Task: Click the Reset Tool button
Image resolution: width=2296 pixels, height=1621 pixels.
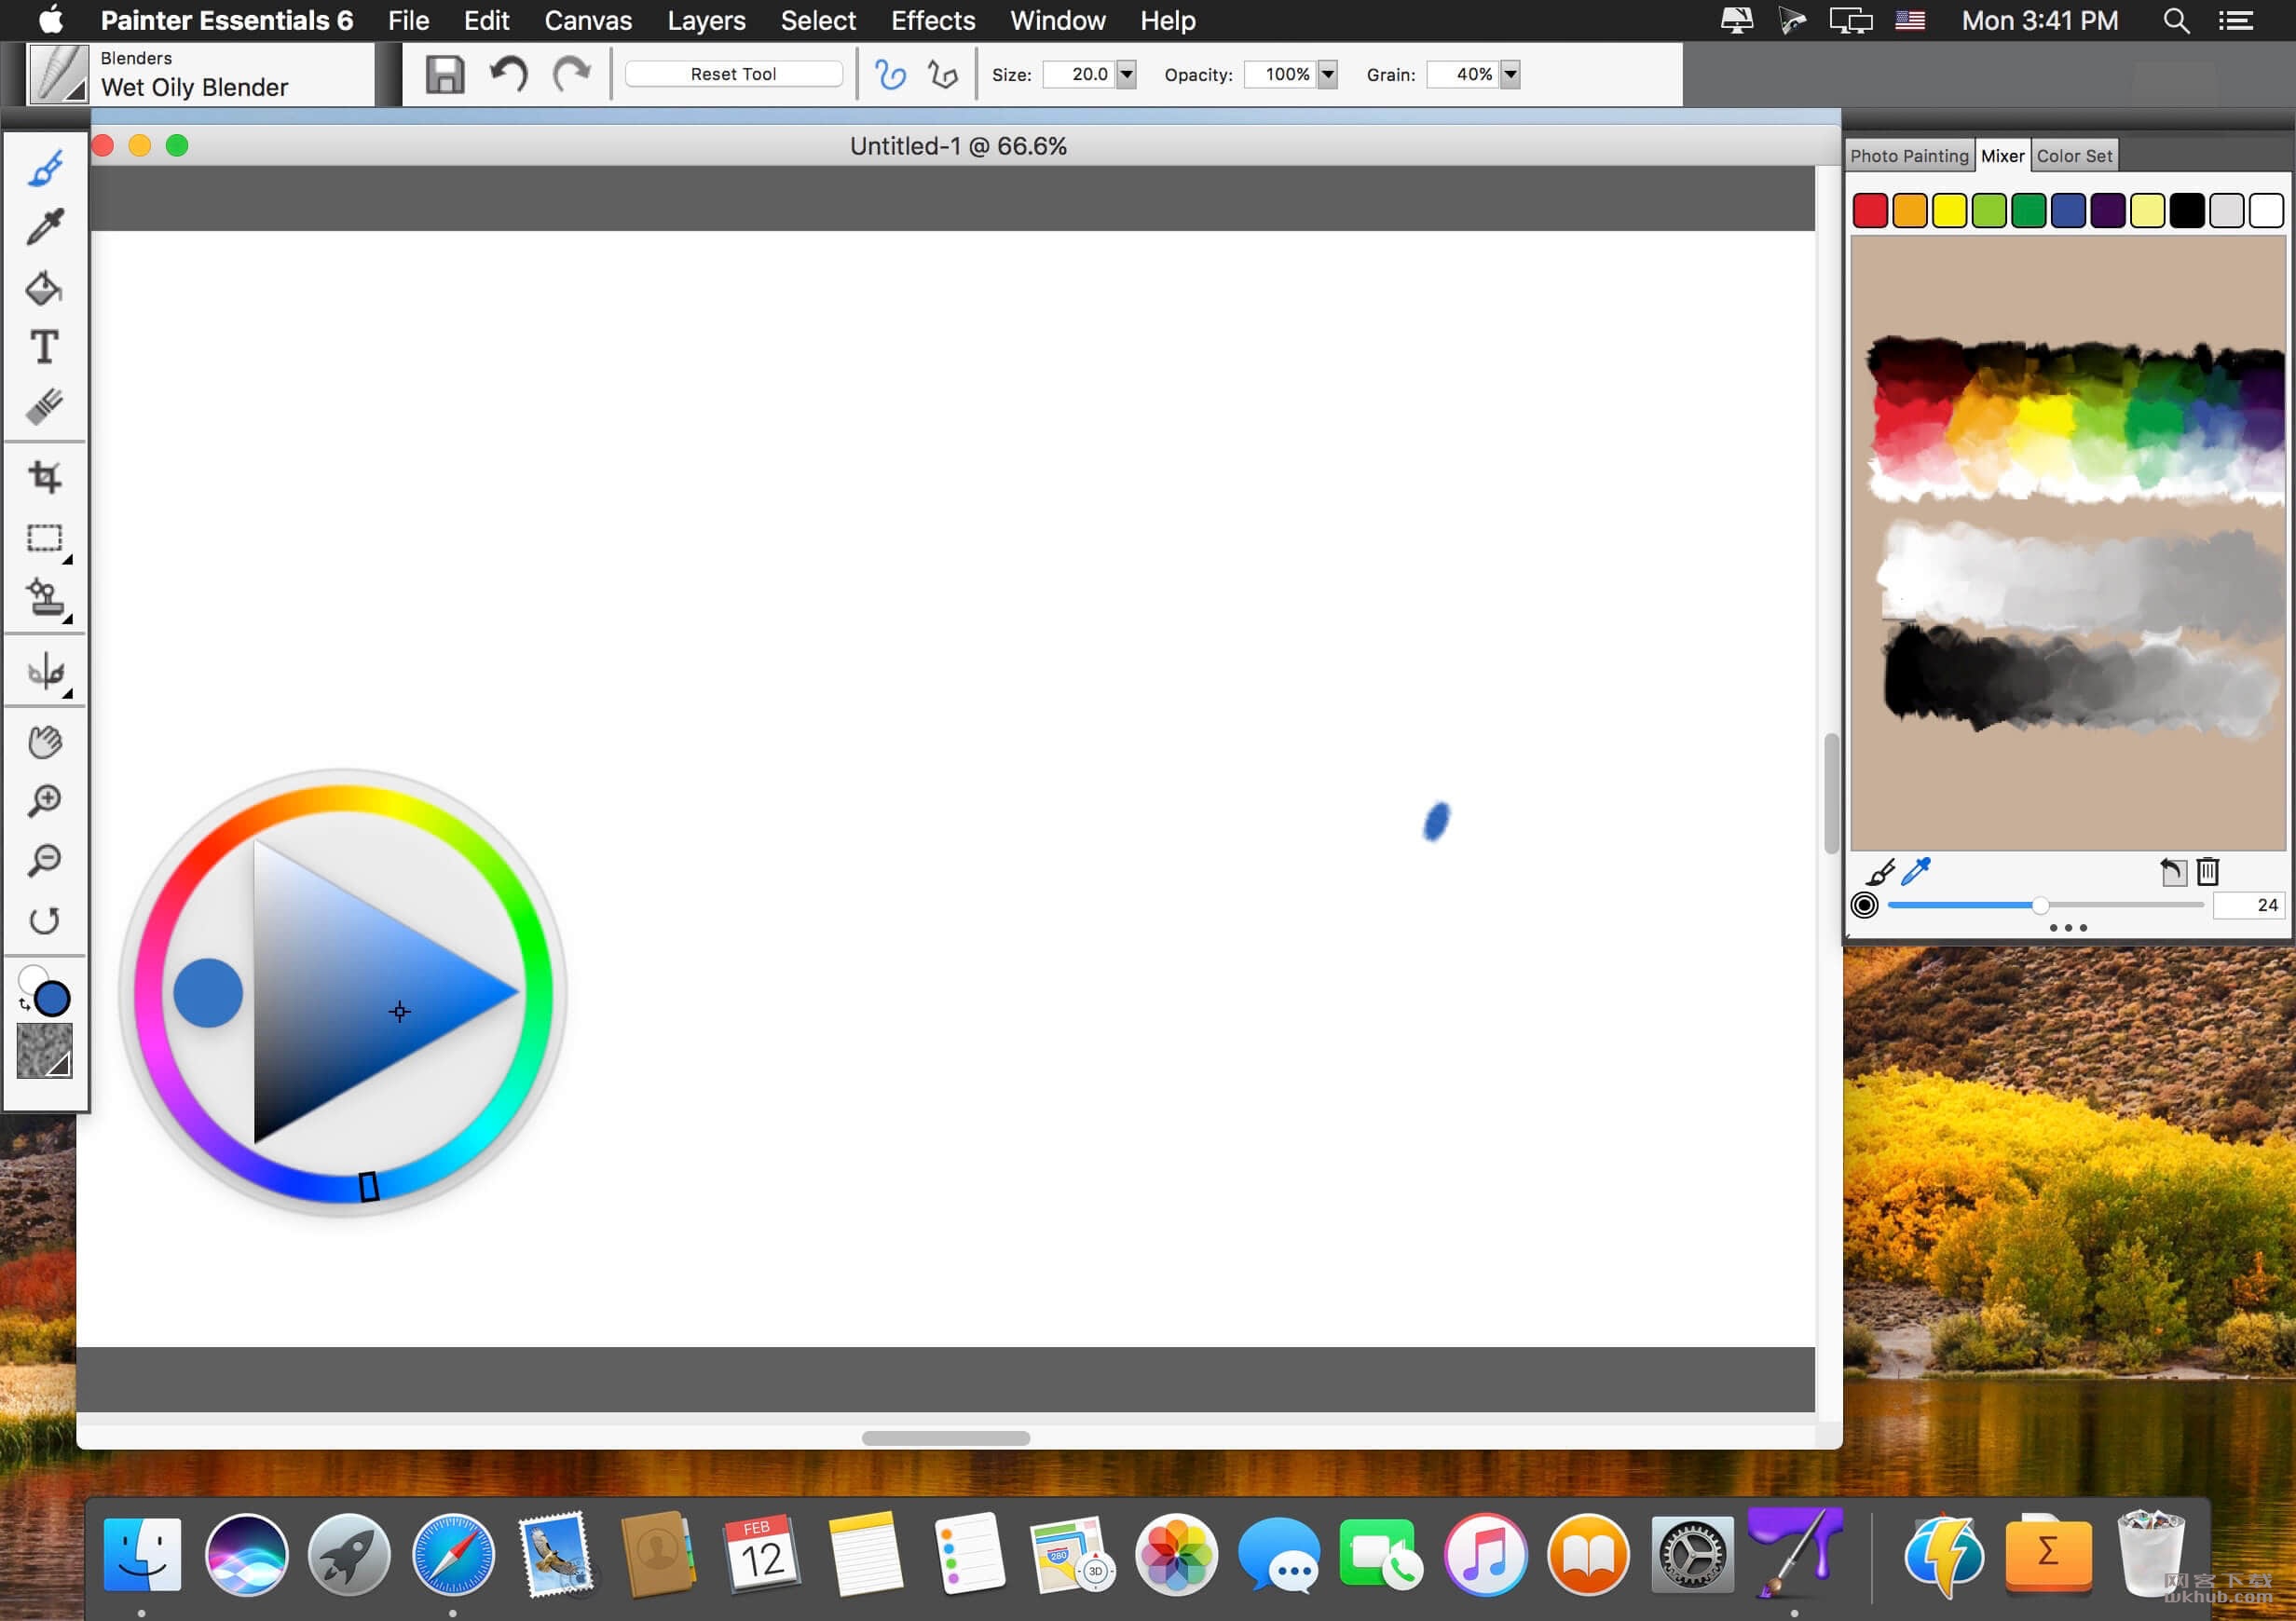Action: 733,74
